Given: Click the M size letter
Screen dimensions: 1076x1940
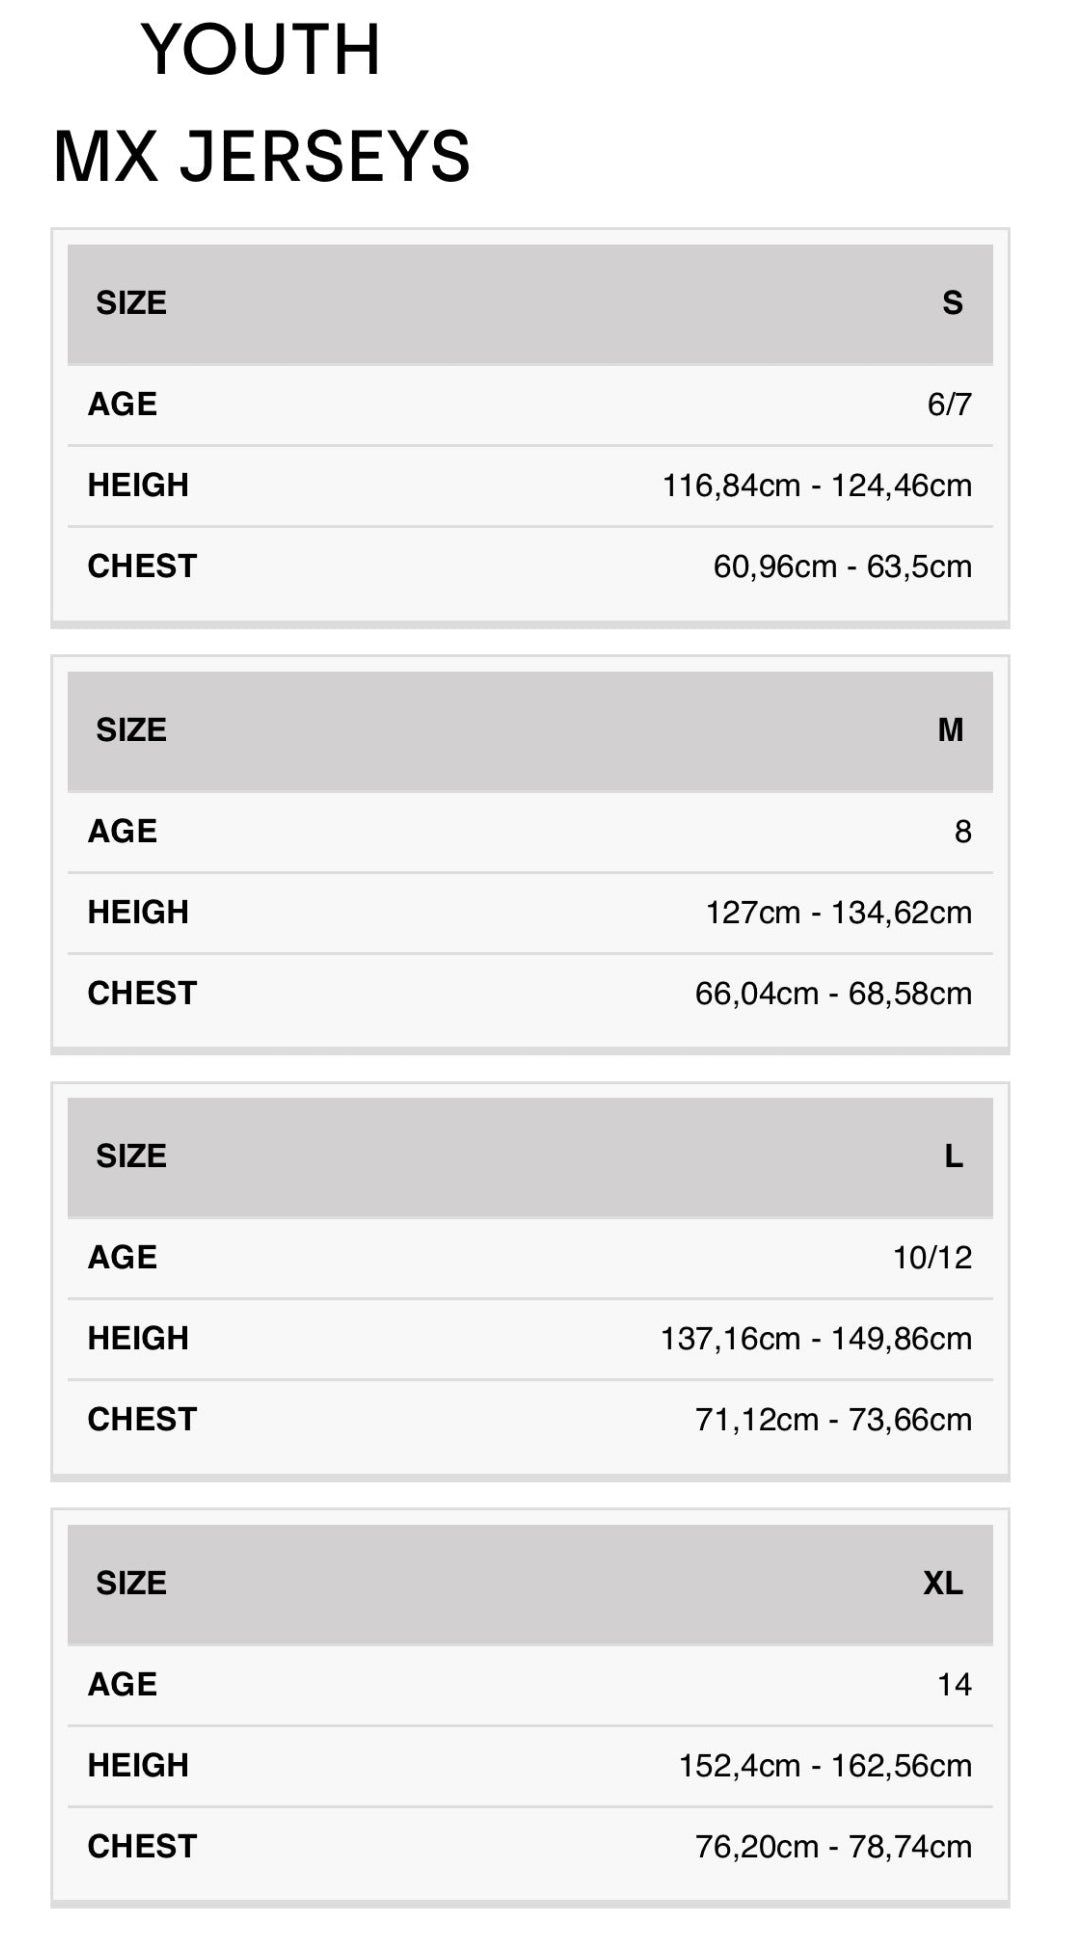Looking at the screenshot, I should tap(950, 730).
